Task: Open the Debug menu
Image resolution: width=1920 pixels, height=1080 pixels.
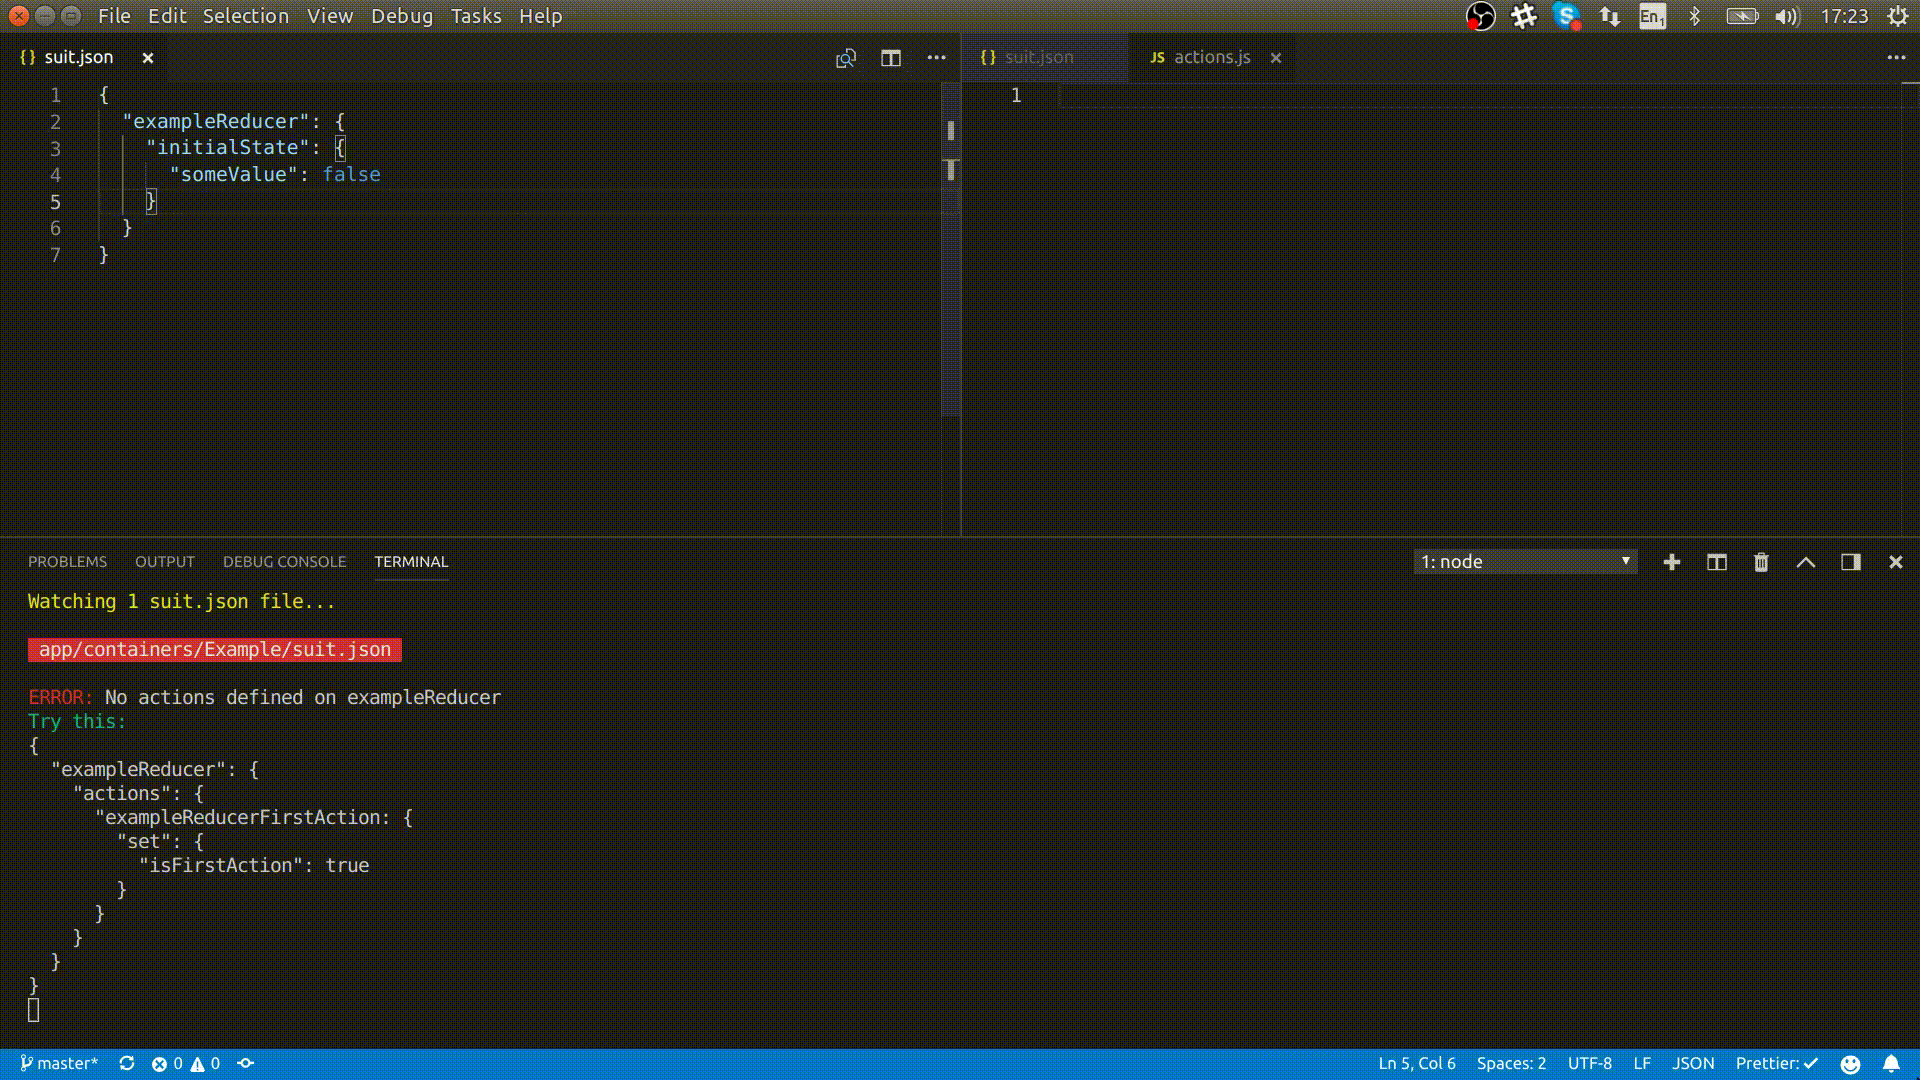Action: tap(401, 16)
